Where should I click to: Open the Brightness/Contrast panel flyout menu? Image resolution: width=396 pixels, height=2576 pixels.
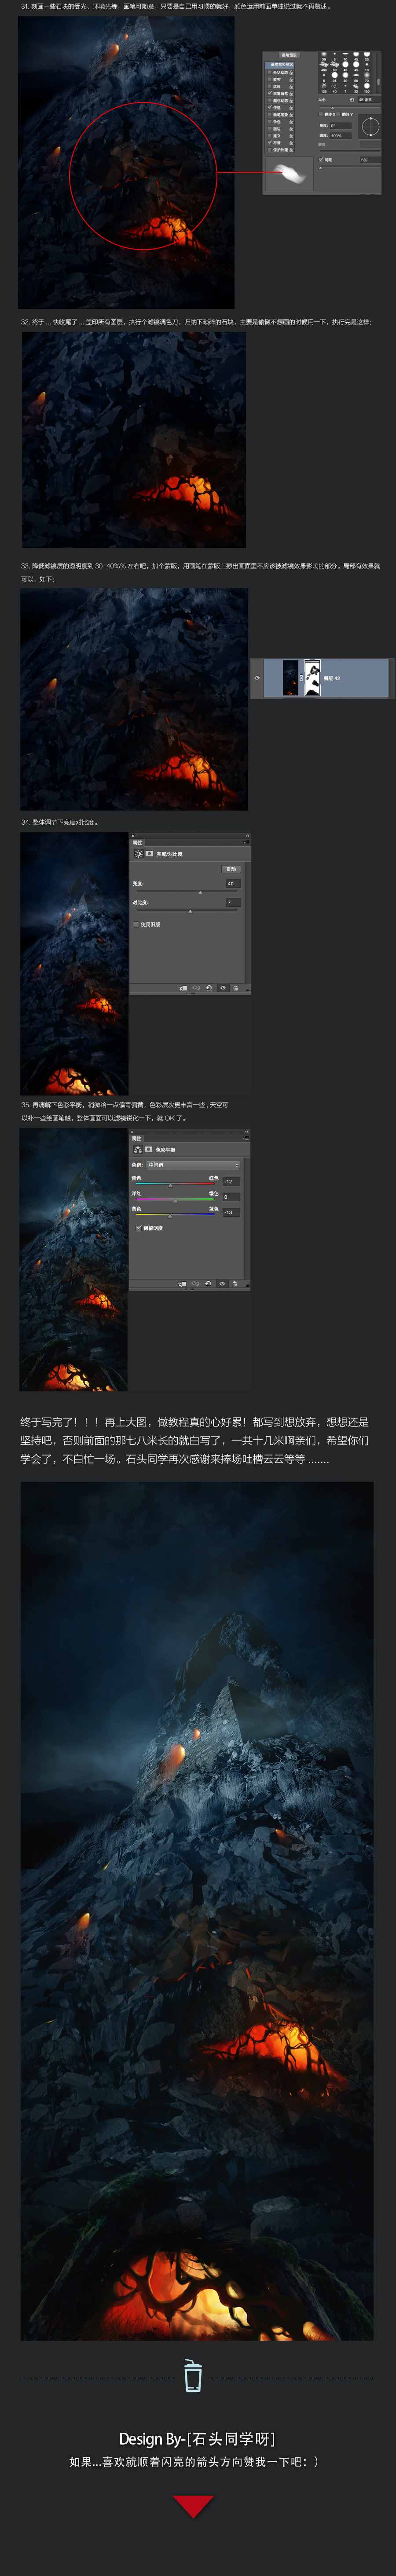tap(247, 843)
